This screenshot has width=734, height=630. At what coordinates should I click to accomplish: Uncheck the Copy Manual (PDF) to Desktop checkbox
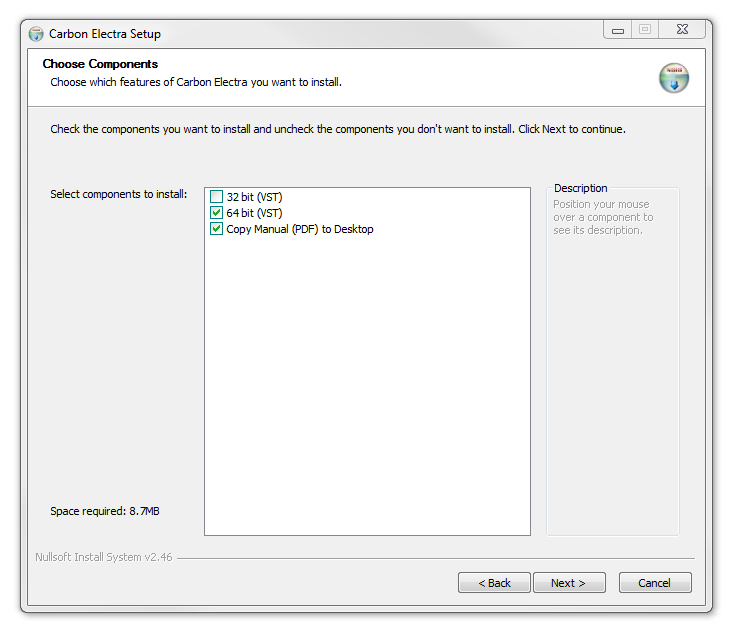[x=217, y=229]
